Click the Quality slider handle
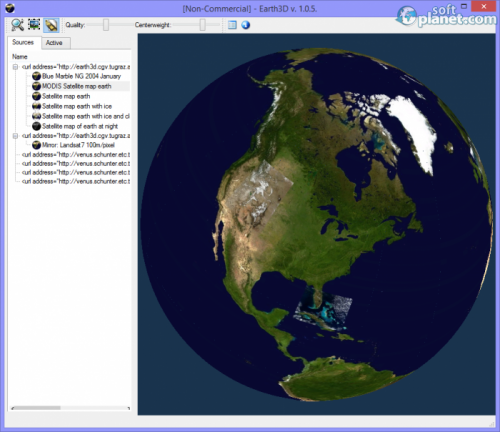 [x=106, y=25]
